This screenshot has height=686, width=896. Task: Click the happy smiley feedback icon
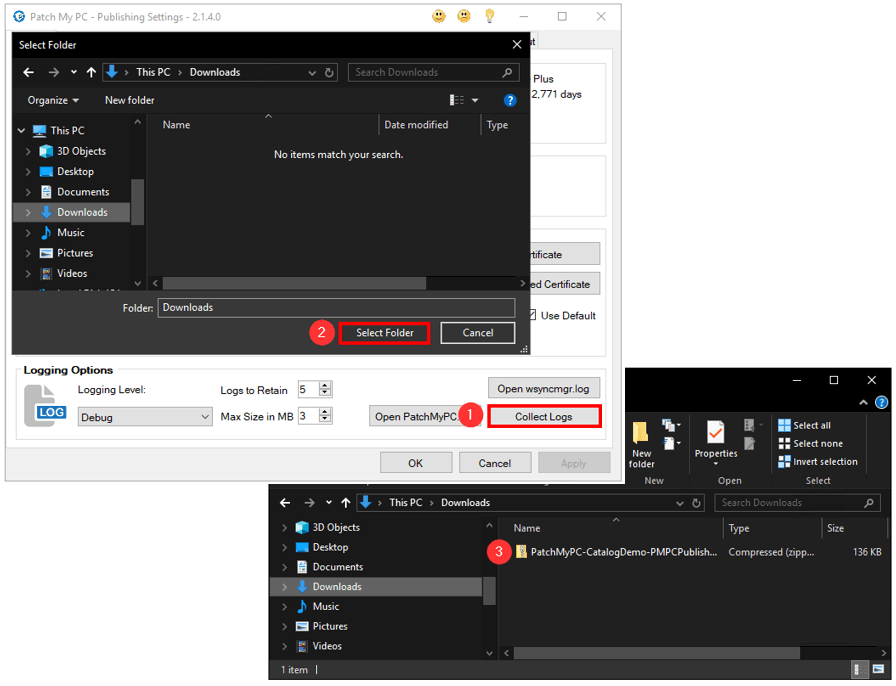coord(439,16)
